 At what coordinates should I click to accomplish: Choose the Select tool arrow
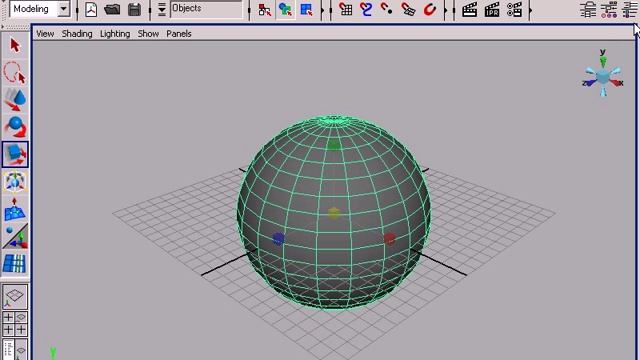15,45
